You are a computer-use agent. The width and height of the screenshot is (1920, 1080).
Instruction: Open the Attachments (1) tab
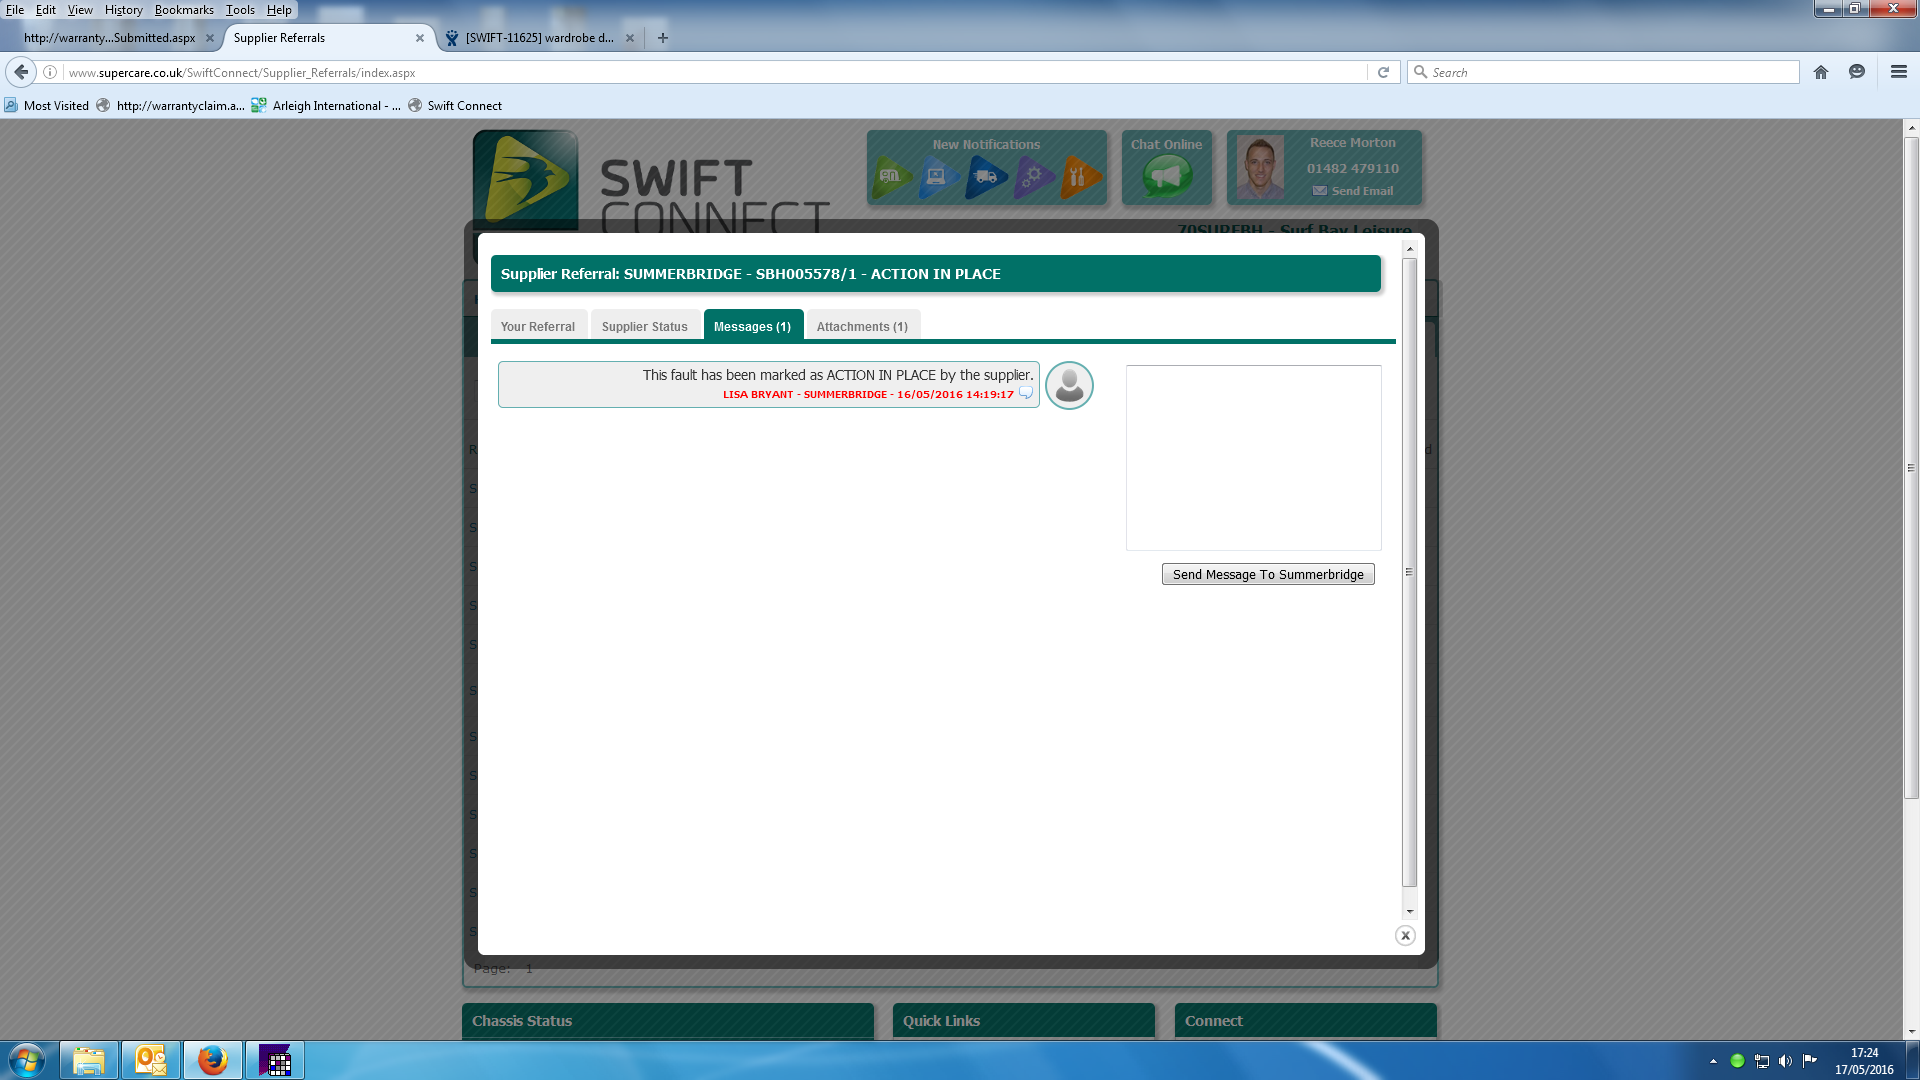click(862, 327)
